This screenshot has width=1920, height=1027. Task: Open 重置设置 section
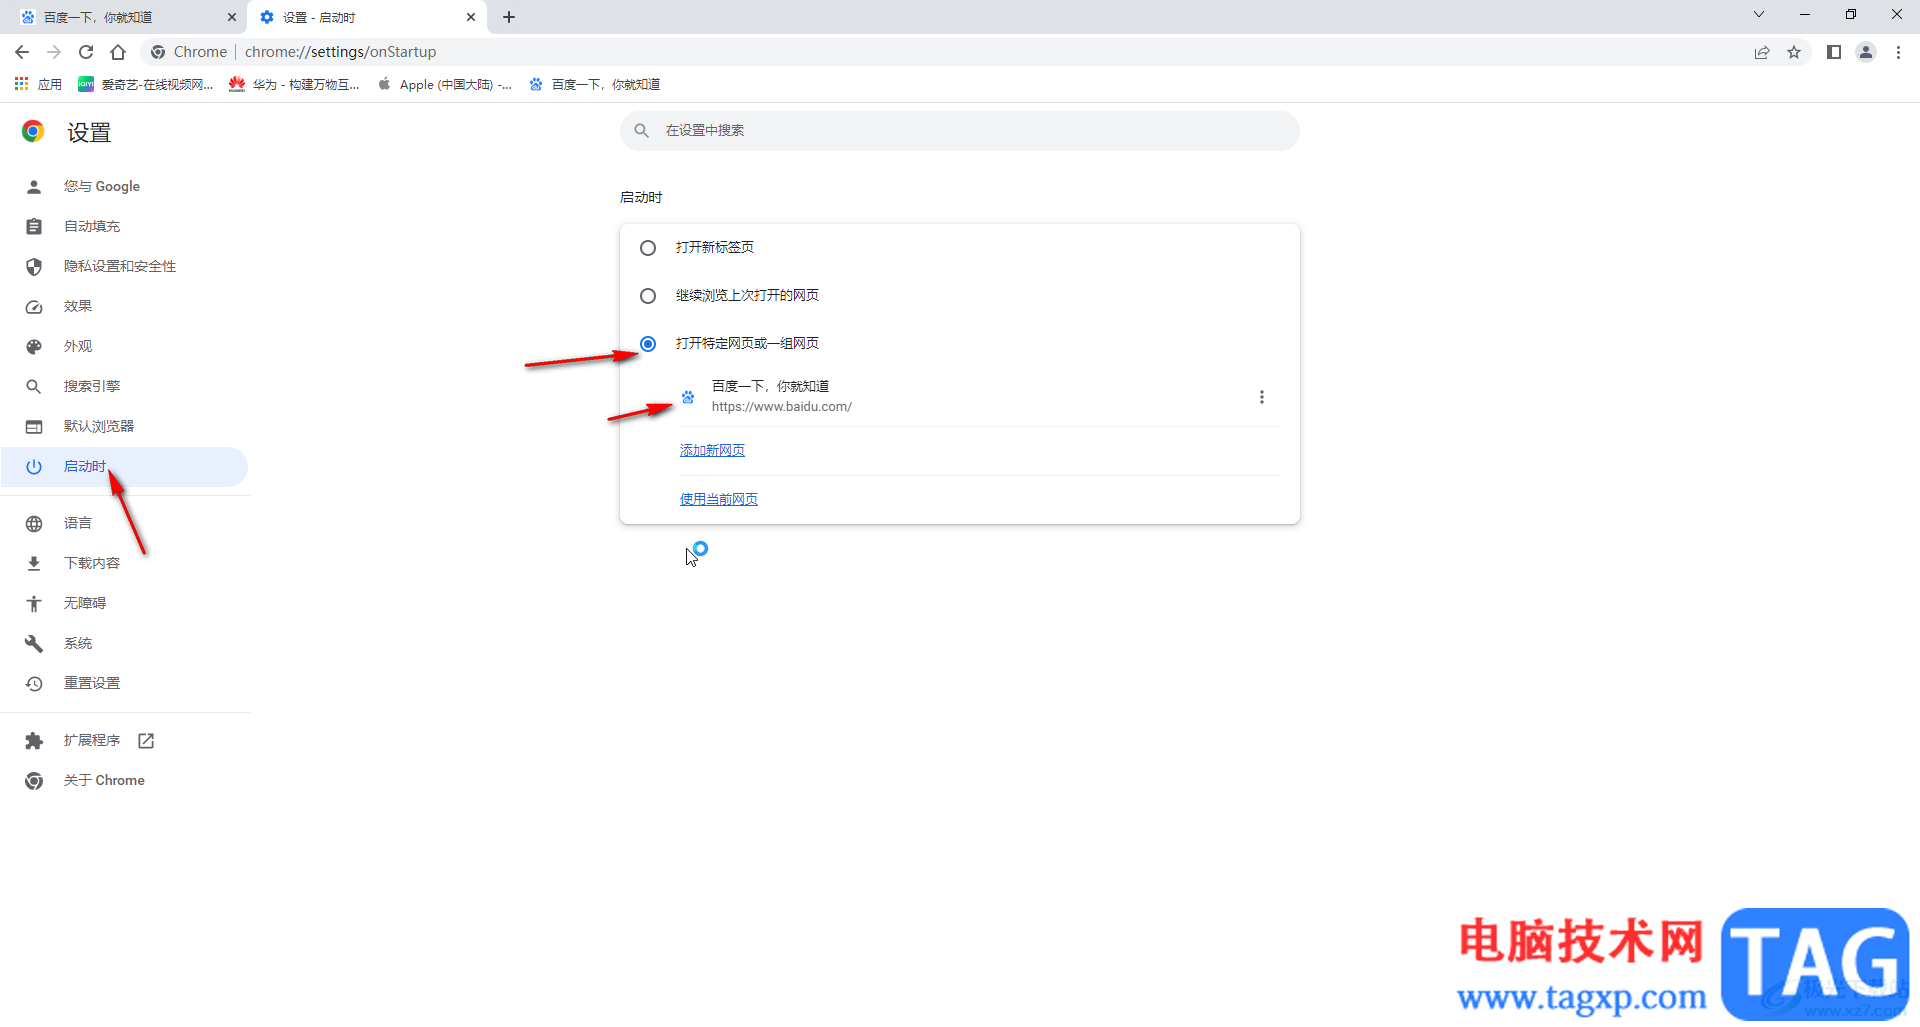pyautogui.click(x=124, y=684)
